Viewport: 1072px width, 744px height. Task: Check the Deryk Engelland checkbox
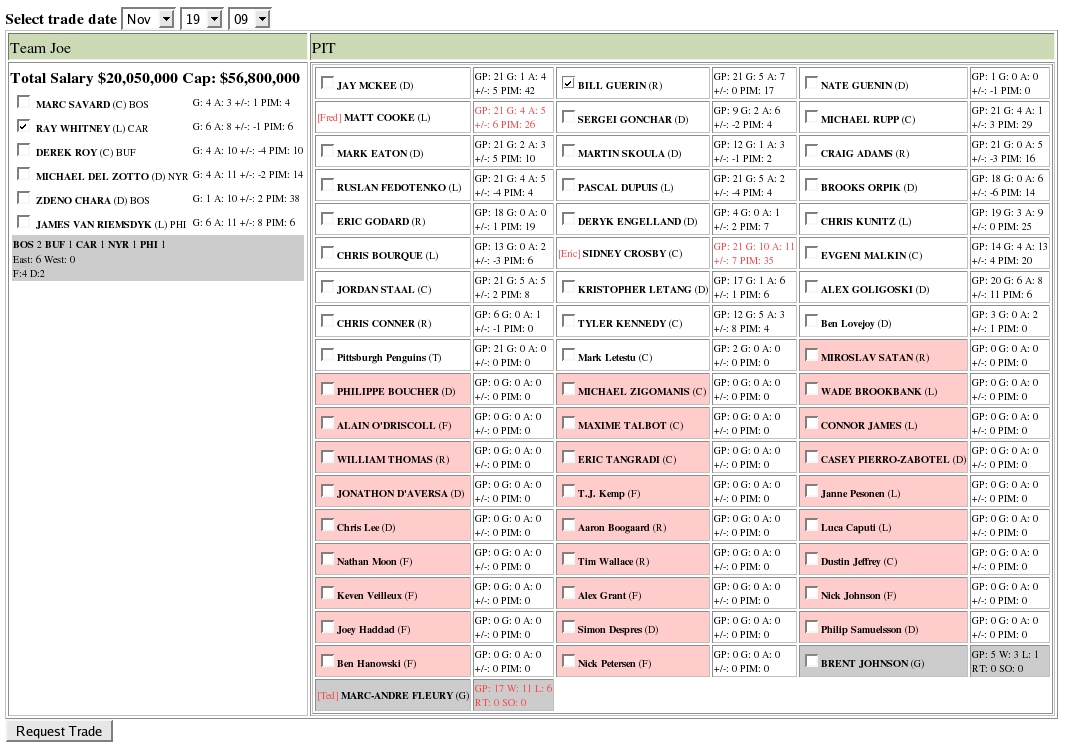568,219
